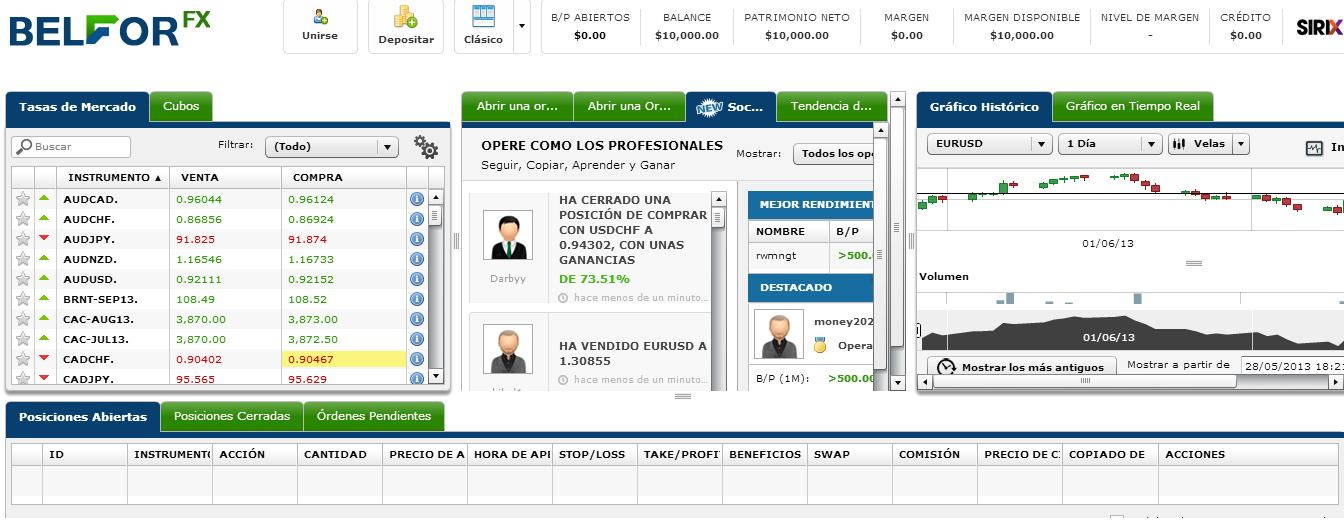Open the EURUSD symbol dropdown
Image resolution: width=1344 pixels, height=526 pixels.
tap(990, 144)
